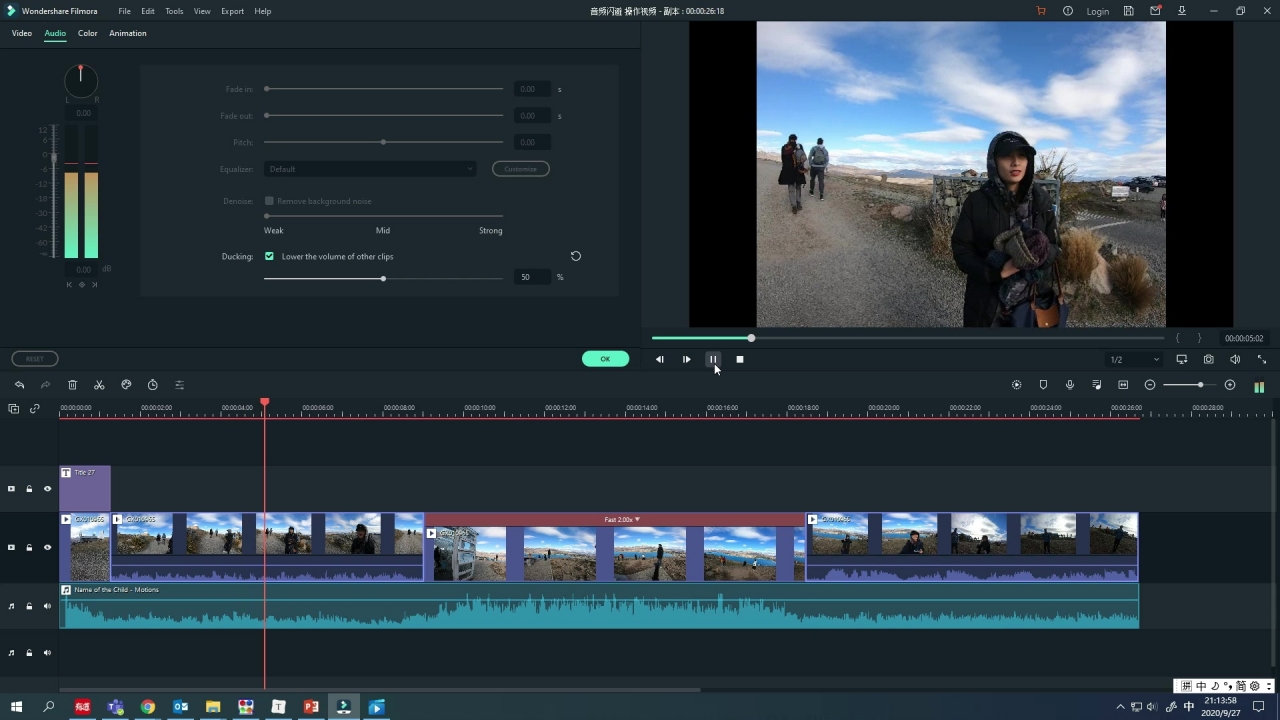Open the help question mark icon
The width and height of the screenshot is (1280, 720).
[1068, 11]
